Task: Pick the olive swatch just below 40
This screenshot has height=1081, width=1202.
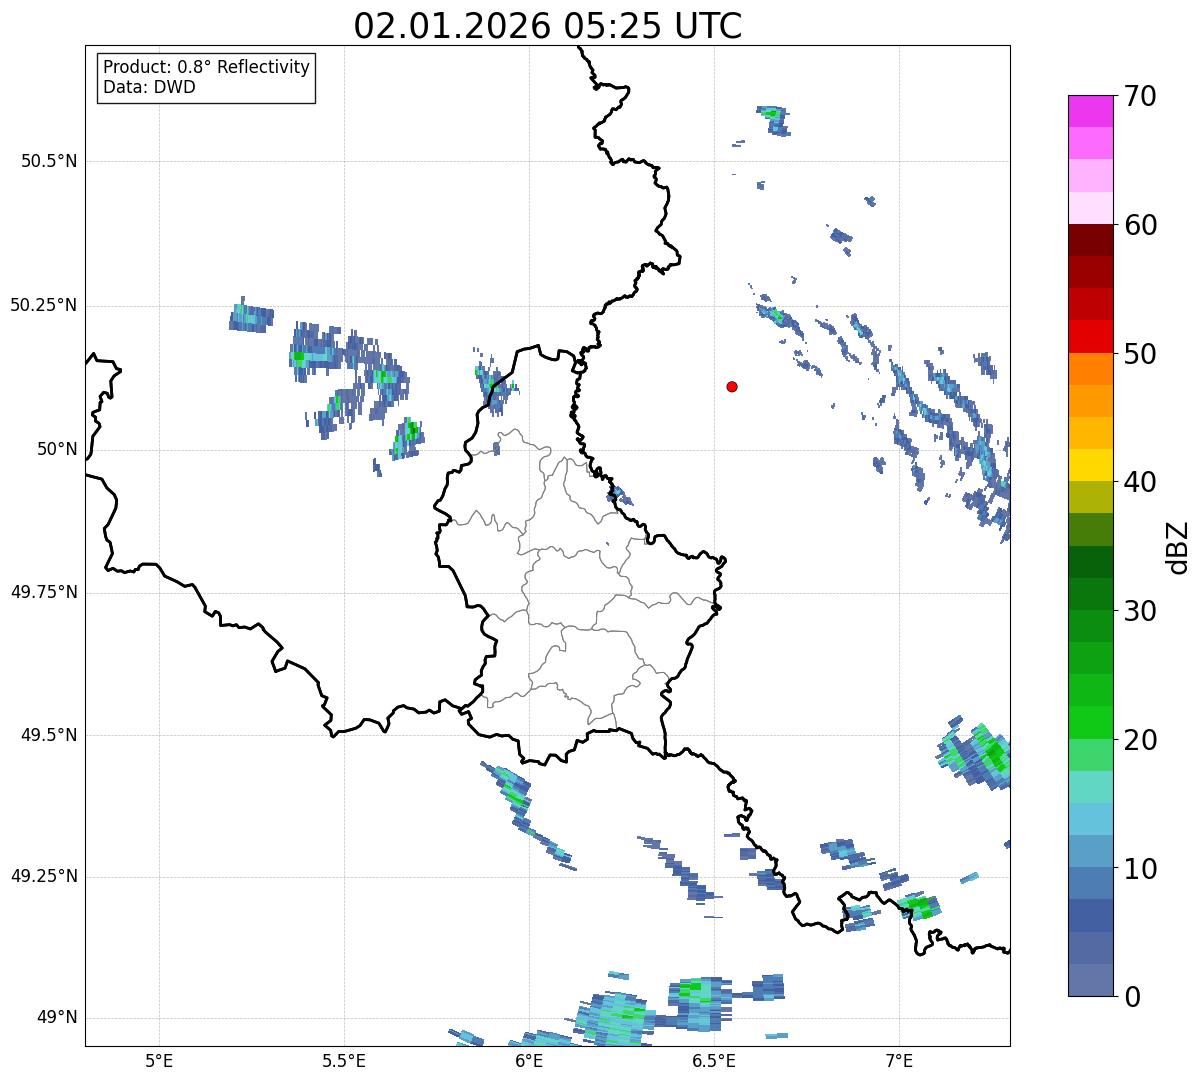Action: [x=1091, y=497]
